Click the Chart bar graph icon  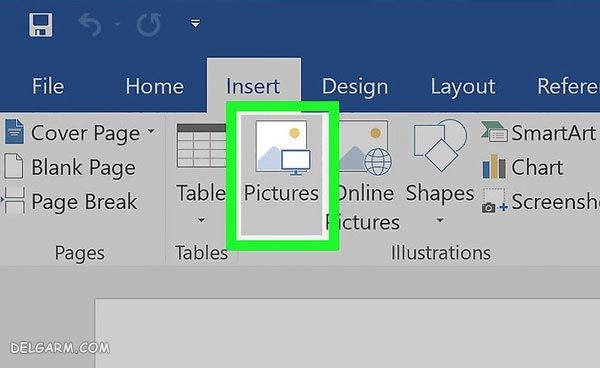pyautogui.click(x=494, y=167)
